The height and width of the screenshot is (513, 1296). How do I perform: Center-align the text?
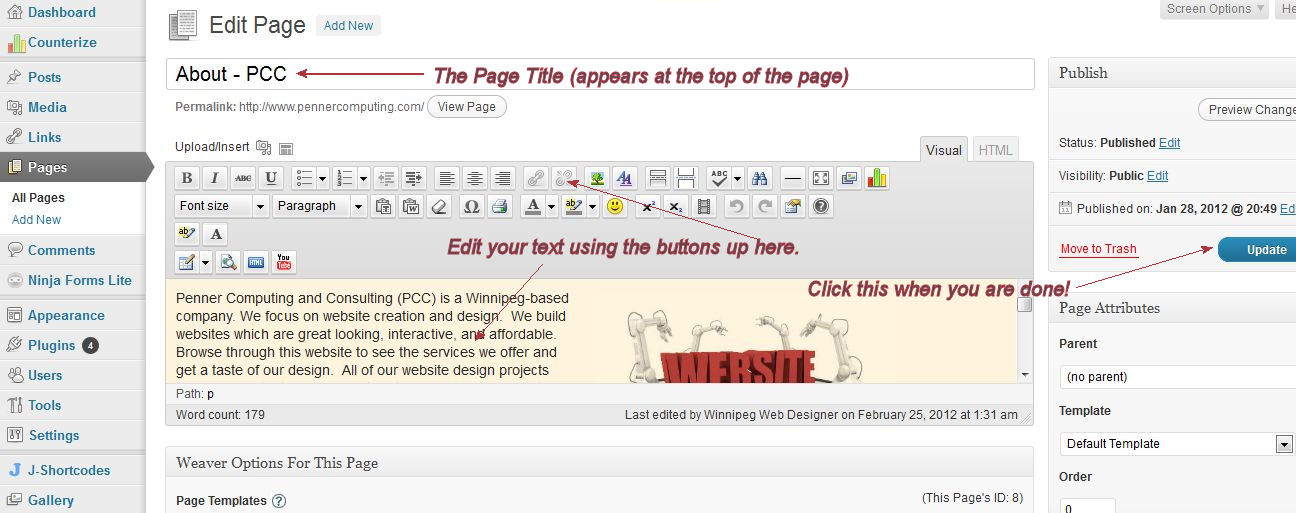click(x=475, y=179)
